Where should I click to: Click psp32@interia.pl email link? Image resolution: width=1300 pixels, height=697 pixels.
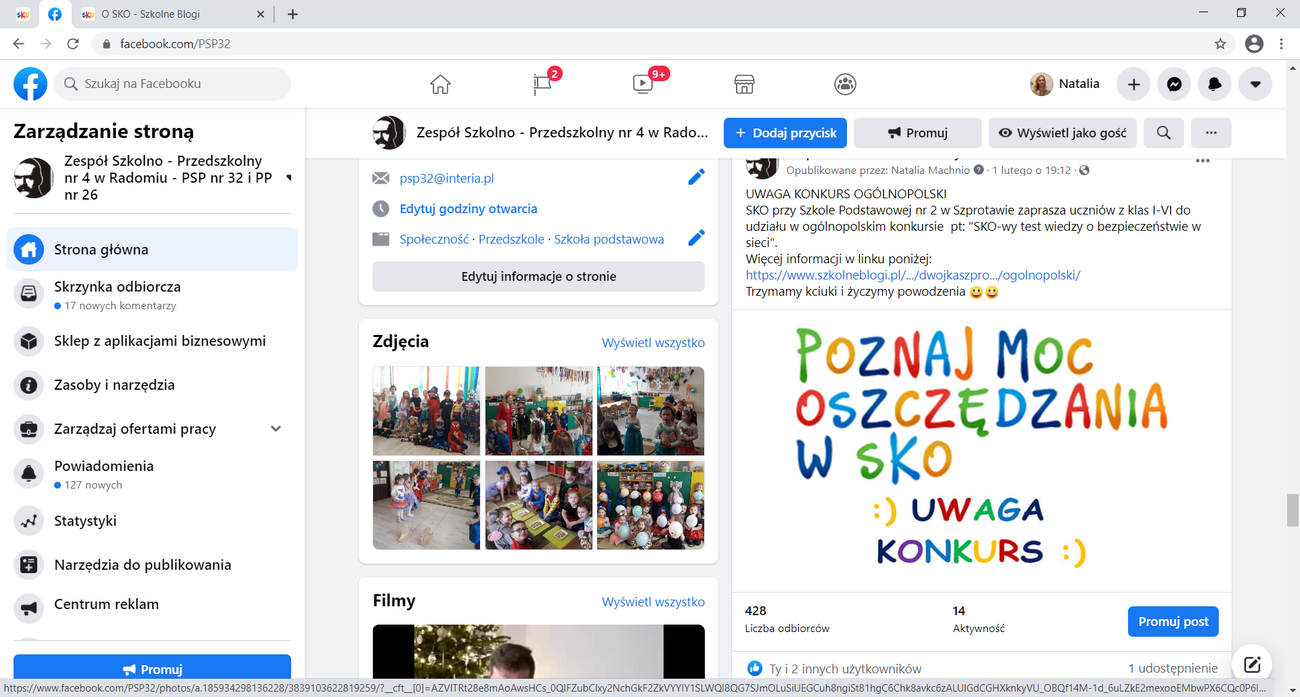tap(447, 178)
